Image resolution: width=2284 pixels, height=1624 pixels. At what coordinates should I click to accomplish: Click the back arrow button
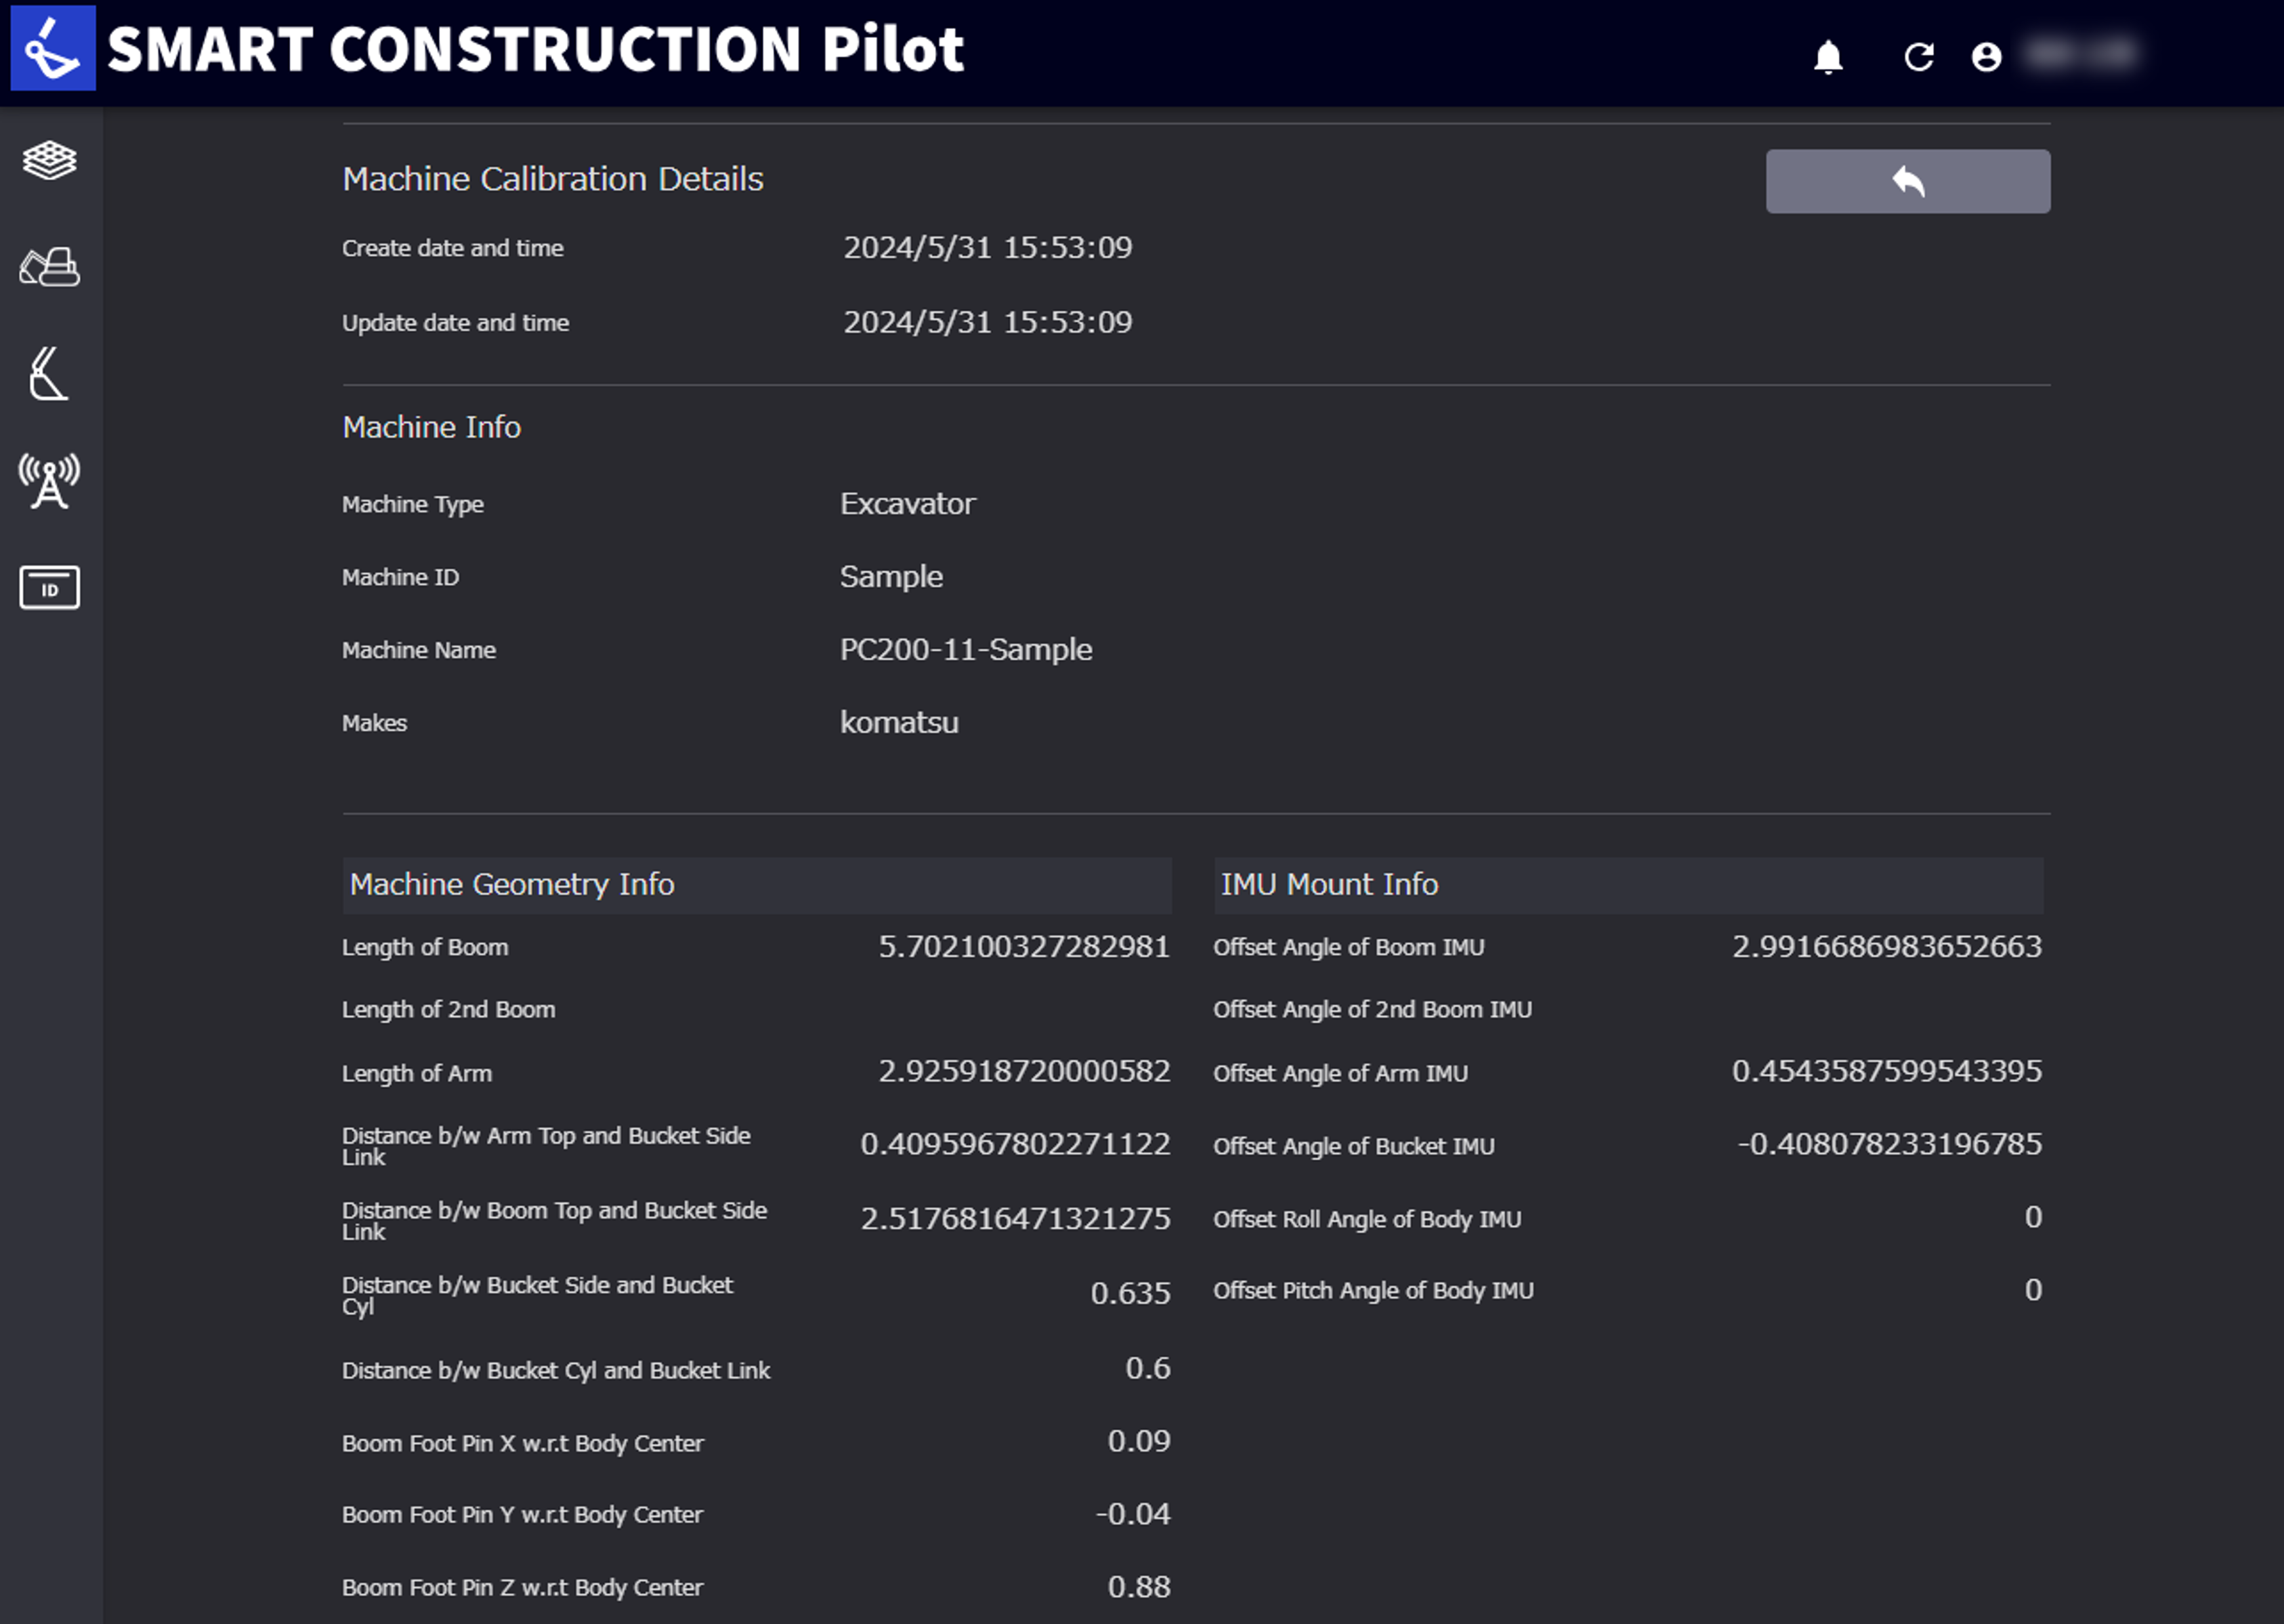[1907, 181]
